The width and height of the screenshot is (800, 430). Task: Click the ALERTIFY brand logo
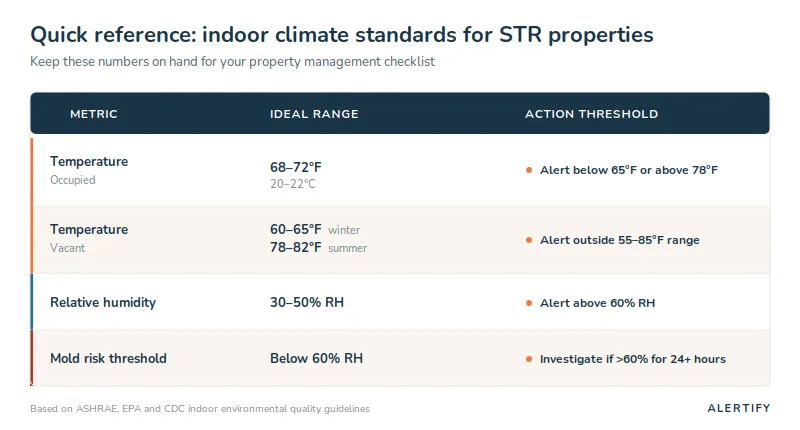tap(738, 408)
